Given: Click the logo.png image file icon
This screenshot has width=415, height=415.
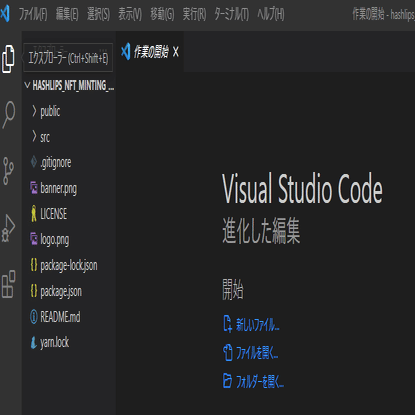Looking at the screenshot, I should pyautogui.click(x=34, y=239).
